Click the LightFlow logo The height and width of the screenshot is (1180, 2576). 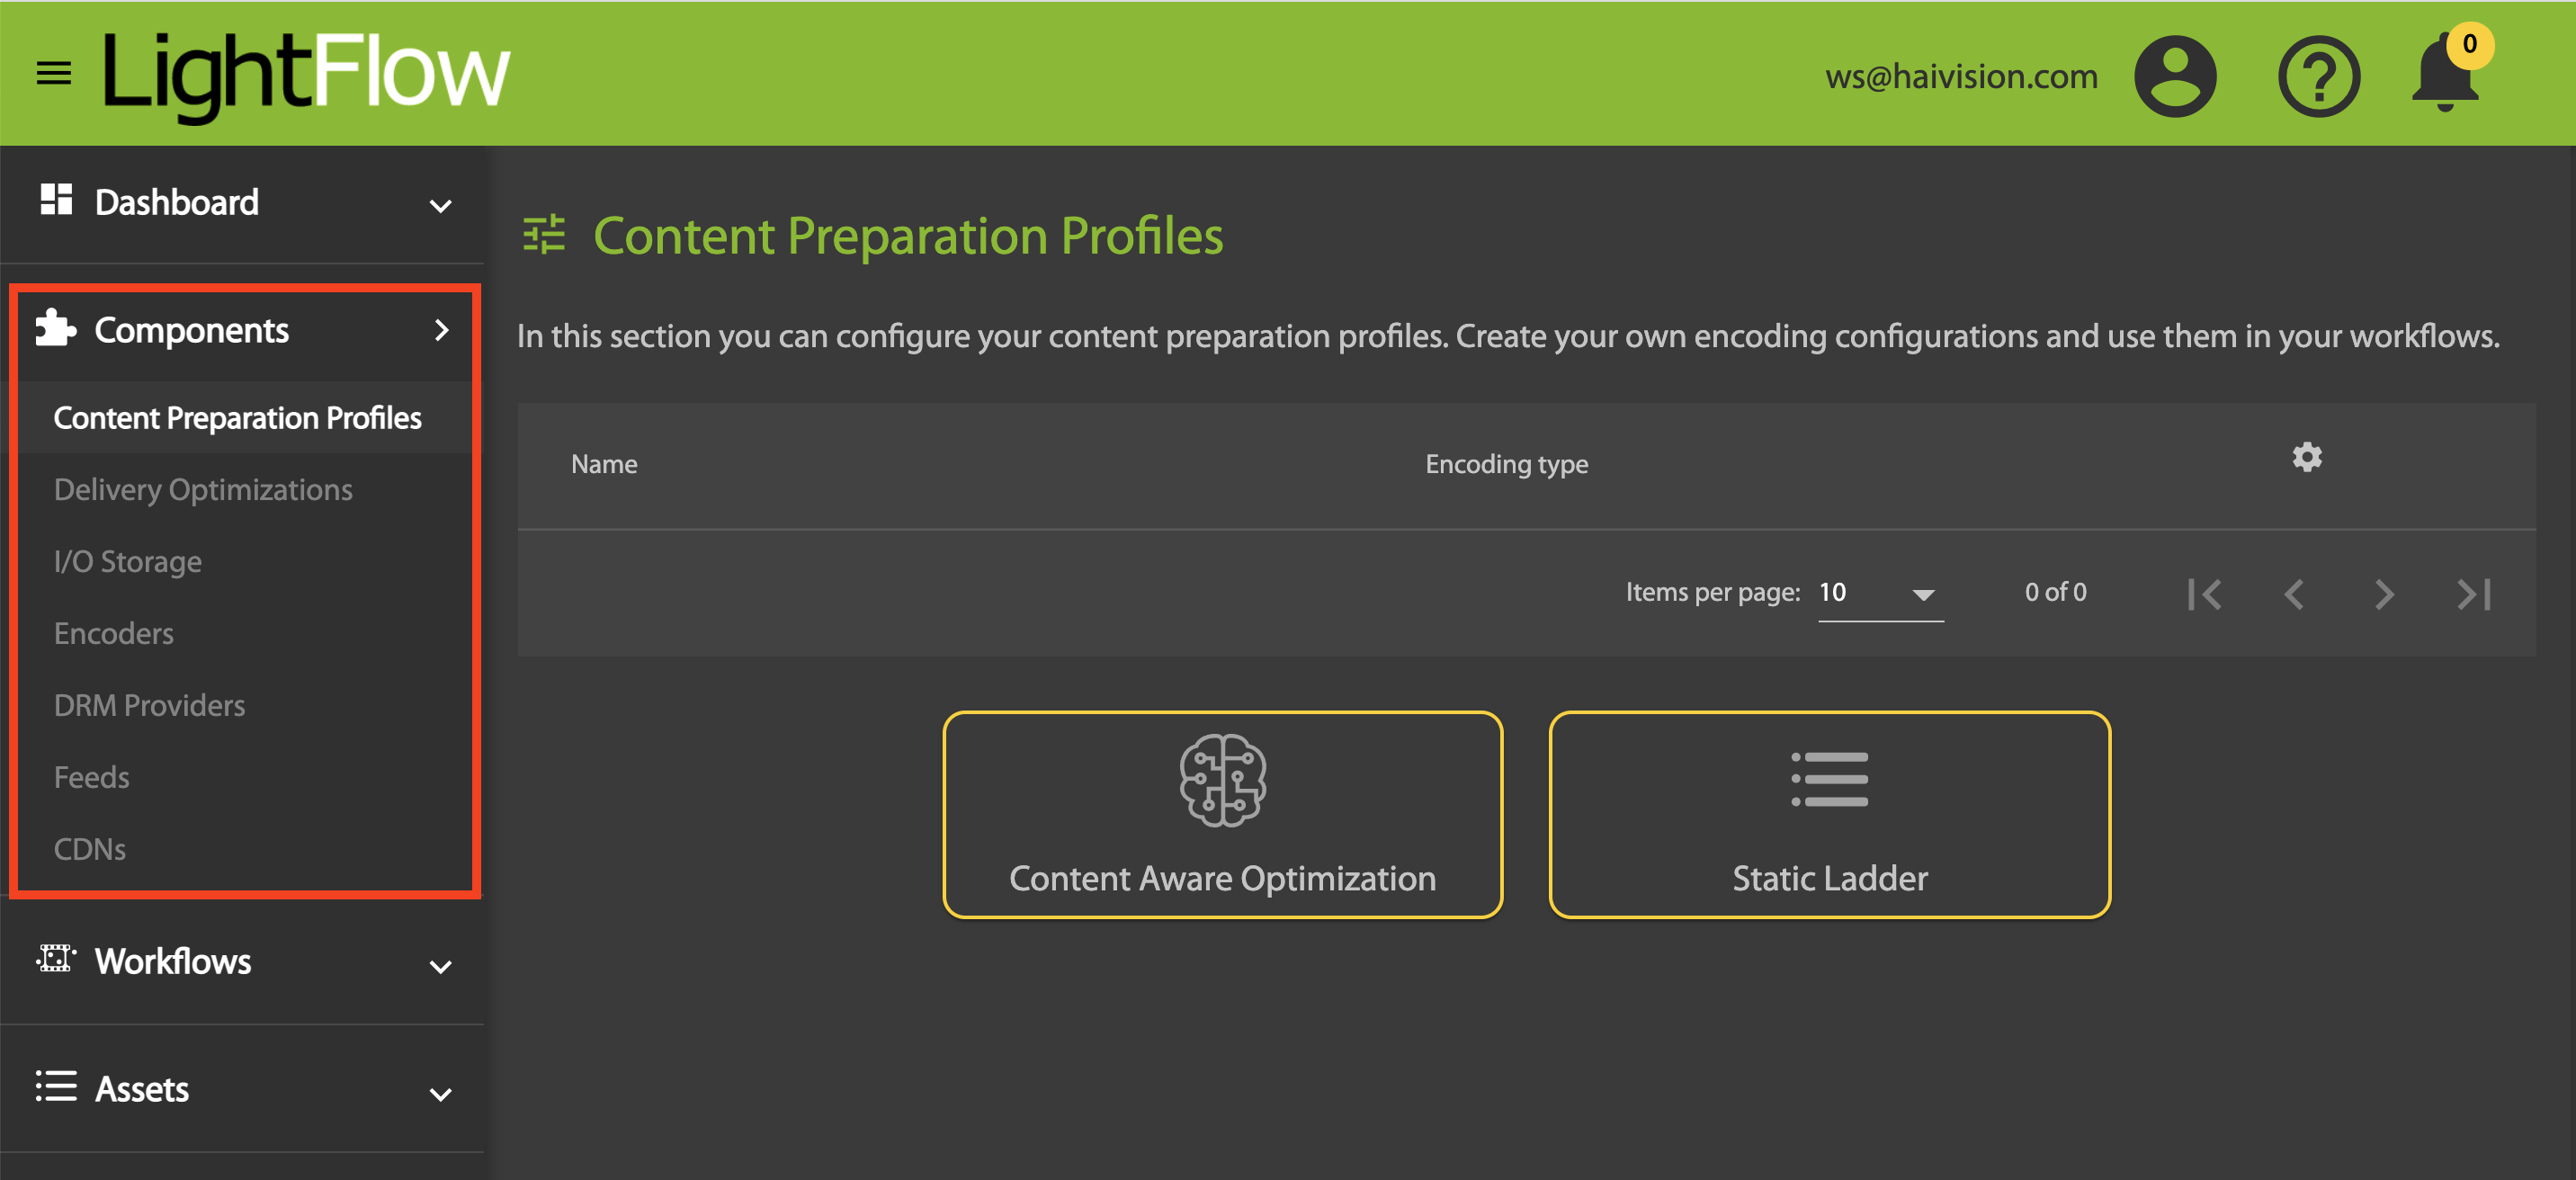[x=306, y=74]
